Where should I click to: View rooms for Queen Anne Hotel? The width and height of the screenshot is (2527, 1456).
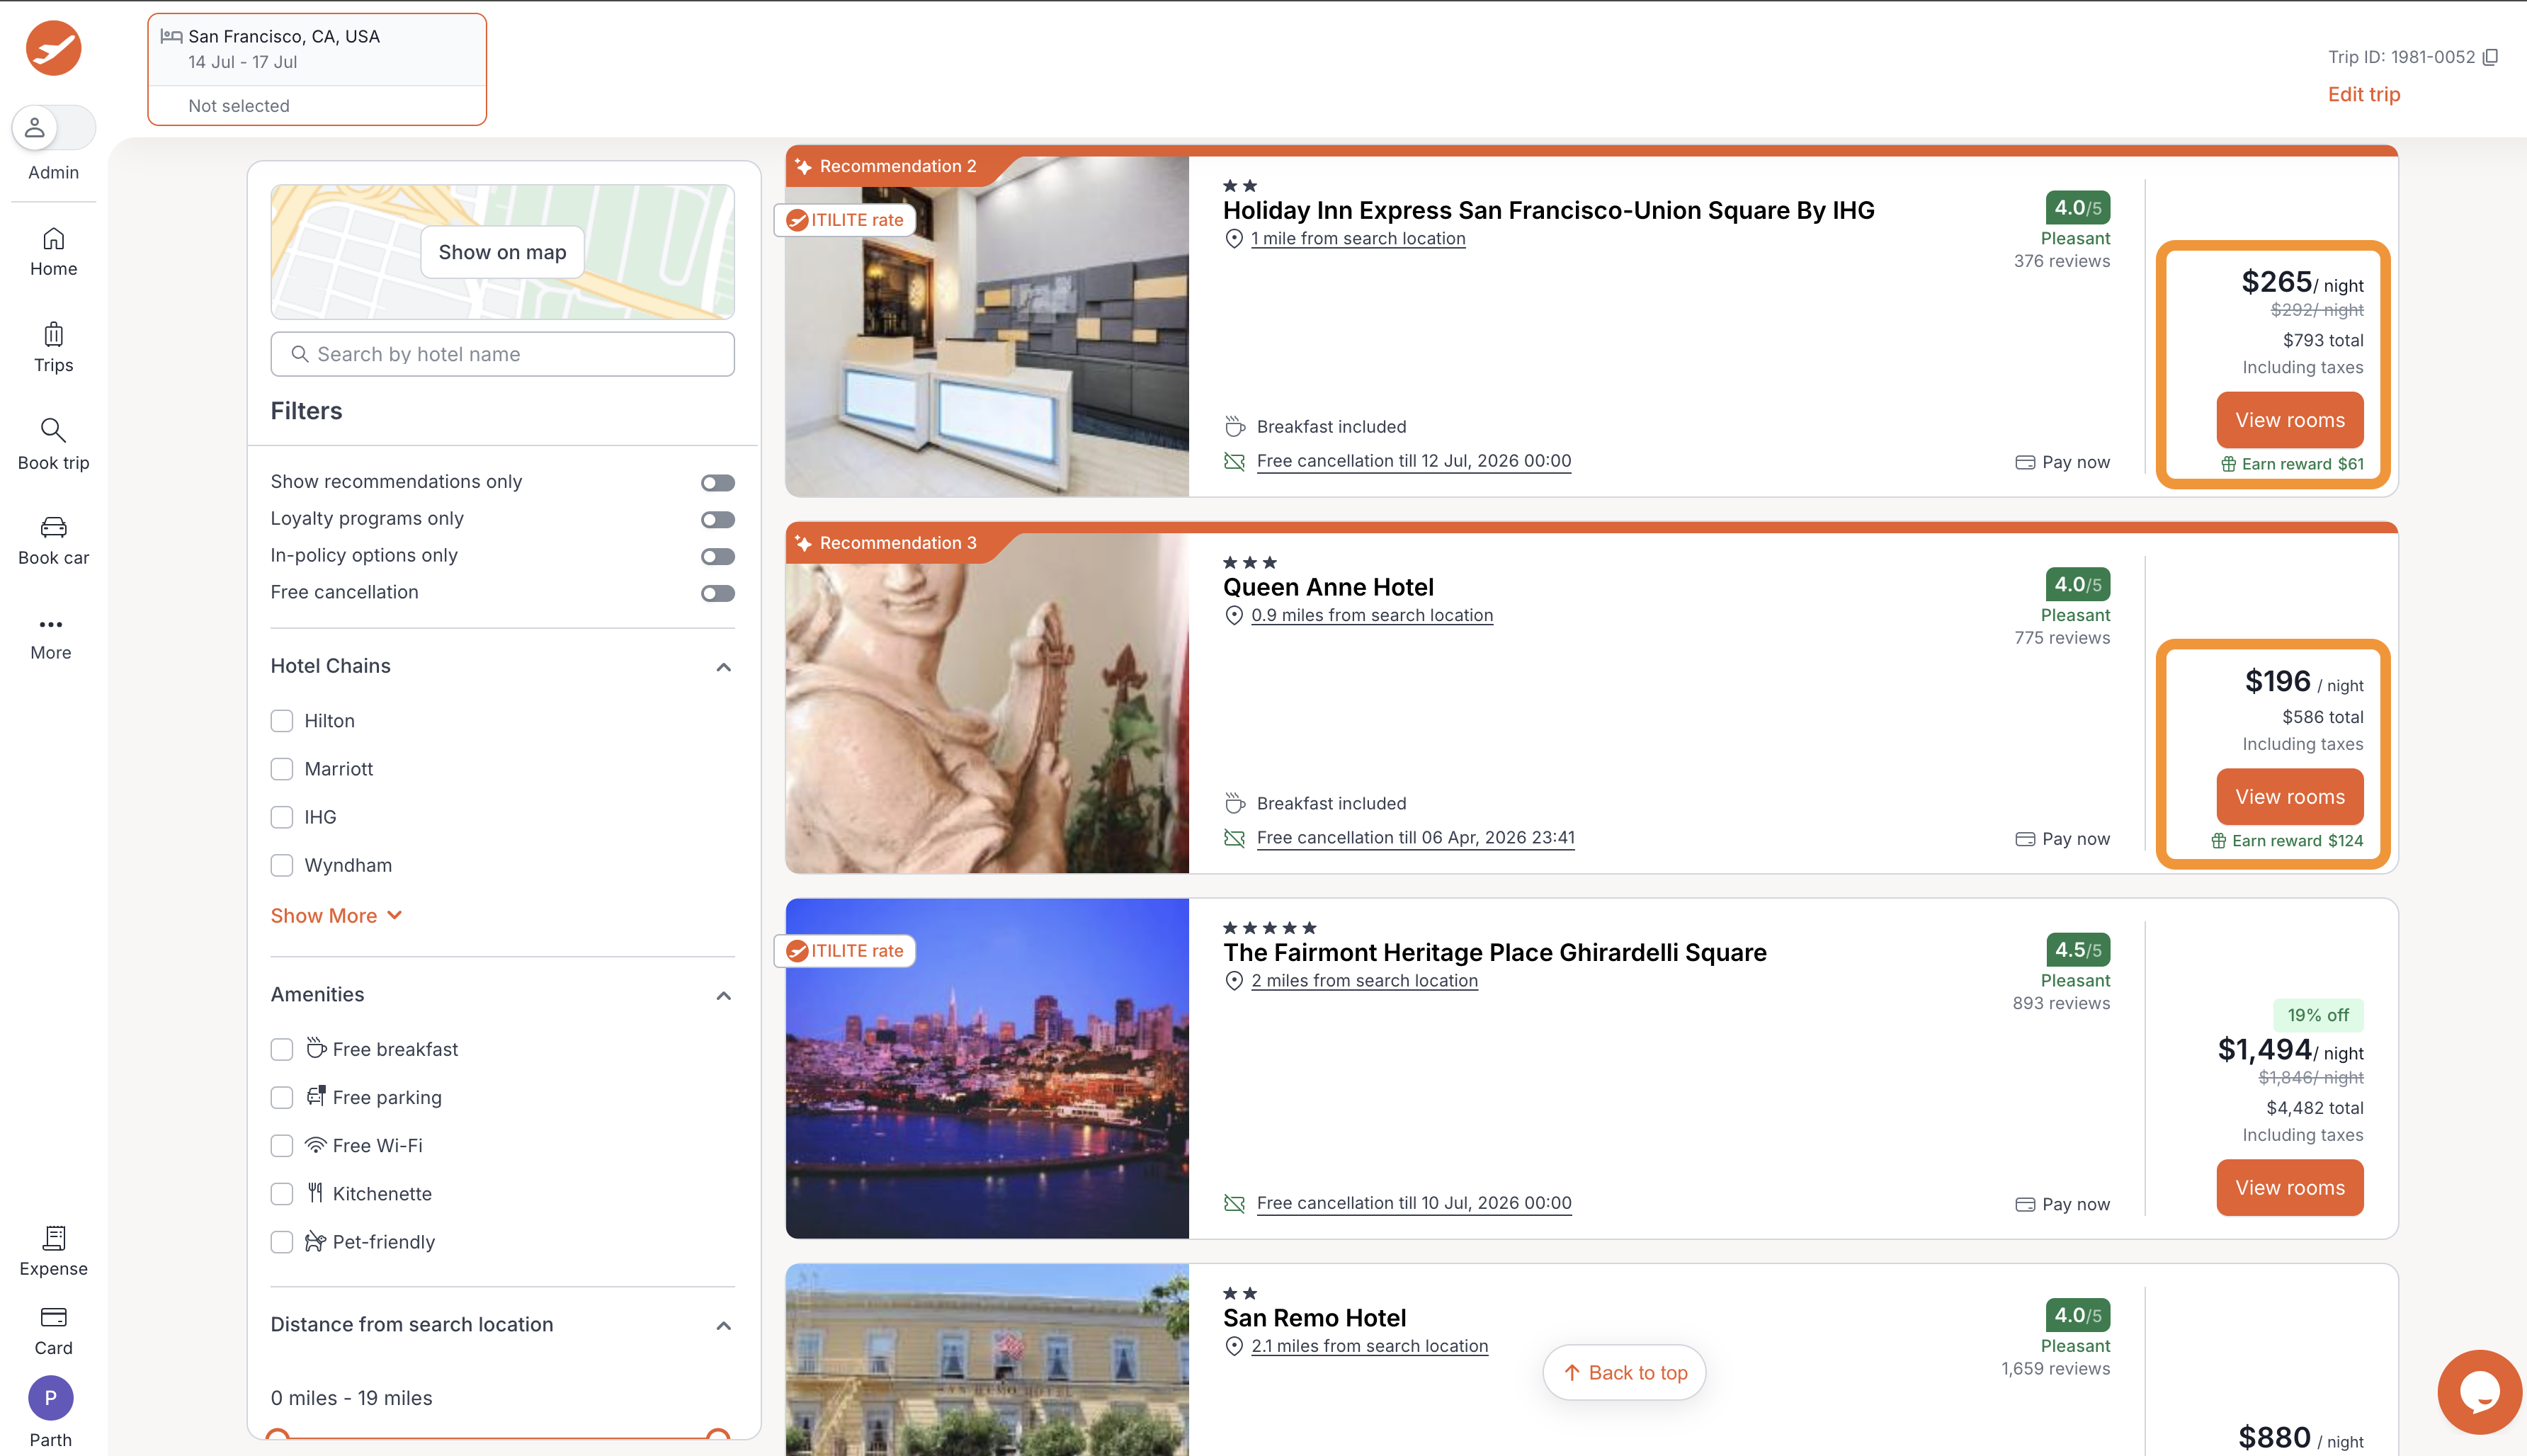tap(2288, 797)
